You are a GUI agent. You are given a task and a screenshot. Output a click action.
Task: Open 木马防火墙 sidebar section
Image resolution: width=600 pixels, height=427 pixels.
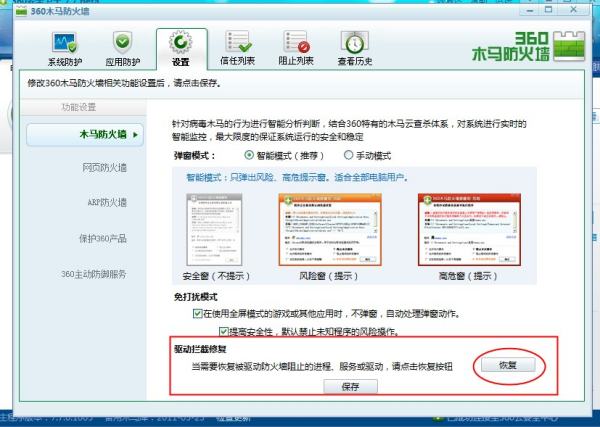pyautogui.click(x=85, y=135)
